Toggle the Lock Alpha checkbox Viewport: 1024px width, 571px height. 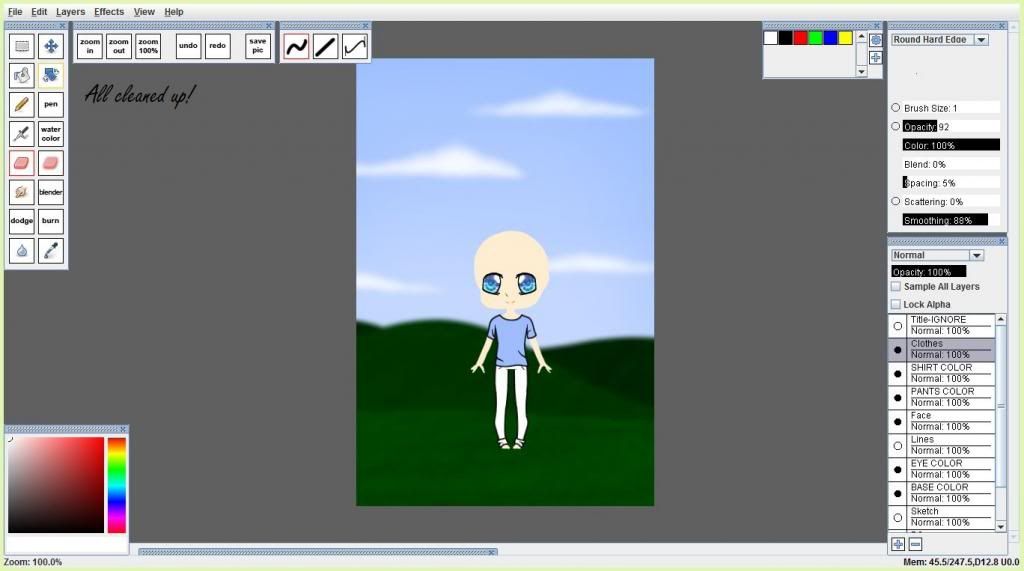click(x=896, y=304)
